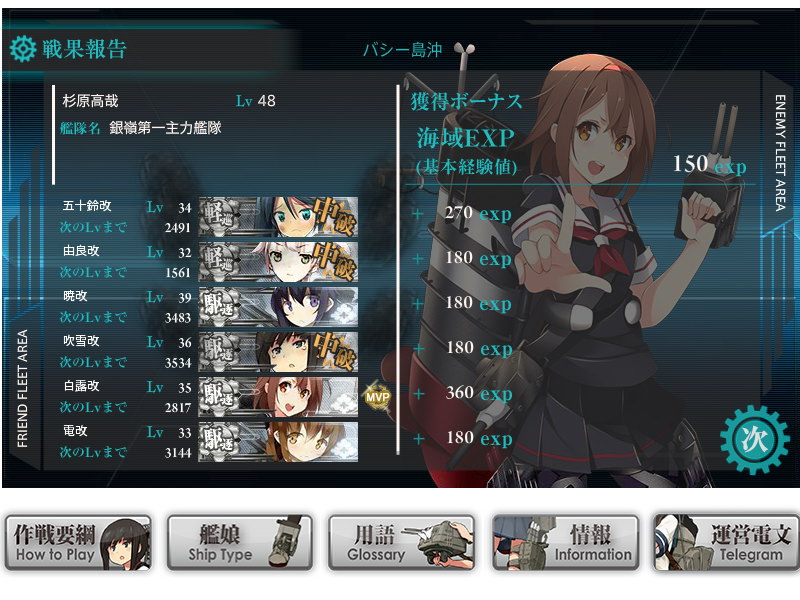Click the 360 exp bonus entry
Image resolution: width=800 pixels, height=600 pixels.
click(479, 393)
